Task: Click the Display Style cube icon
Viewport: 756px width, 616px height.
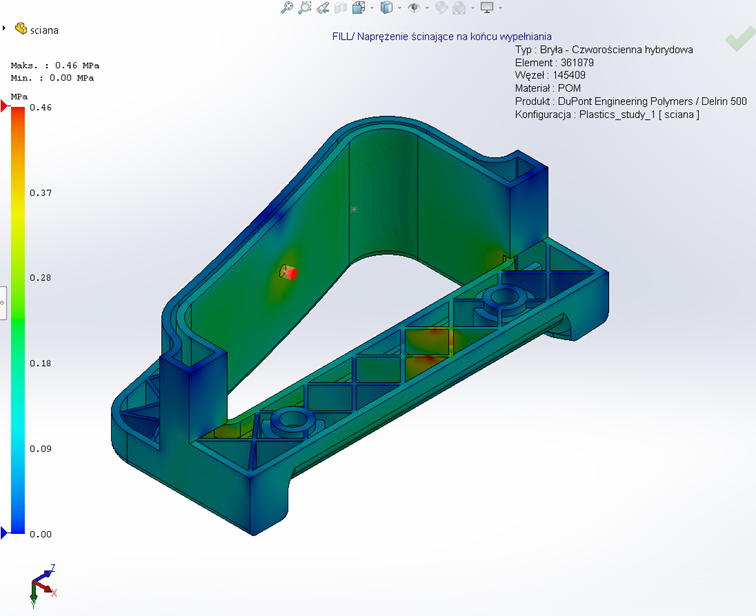Action: [x=386, y=8]
